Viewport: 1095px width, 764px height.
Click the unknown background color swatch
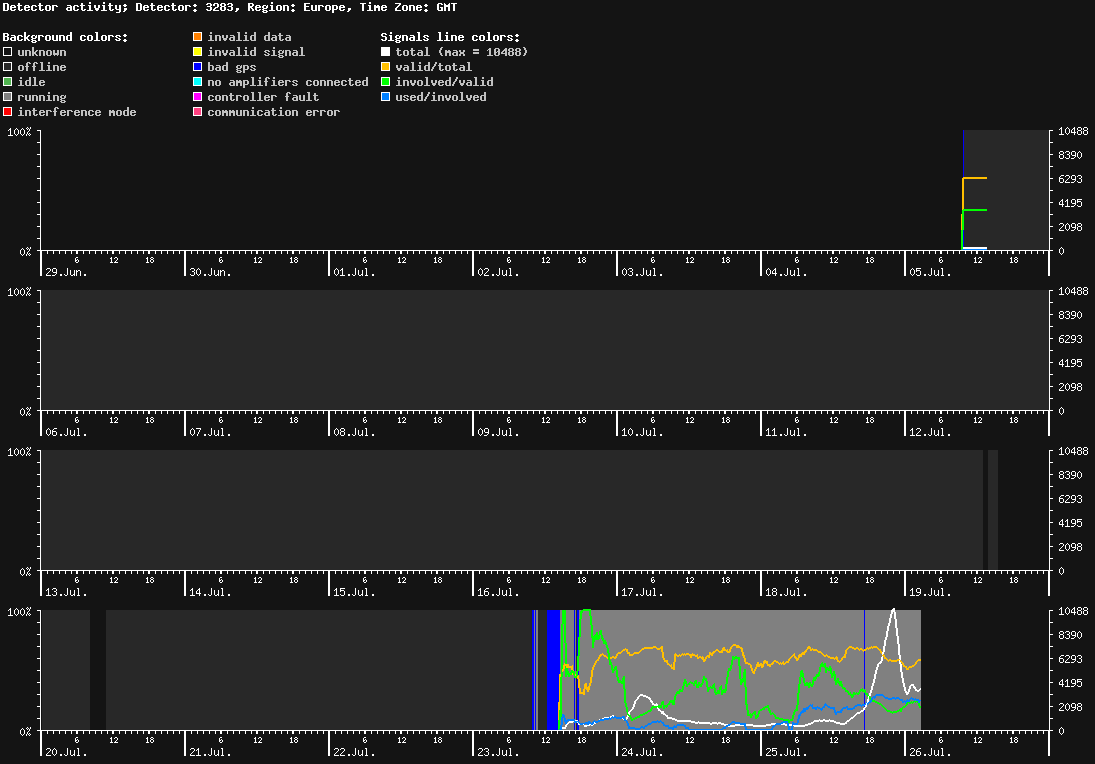(8, 52)
